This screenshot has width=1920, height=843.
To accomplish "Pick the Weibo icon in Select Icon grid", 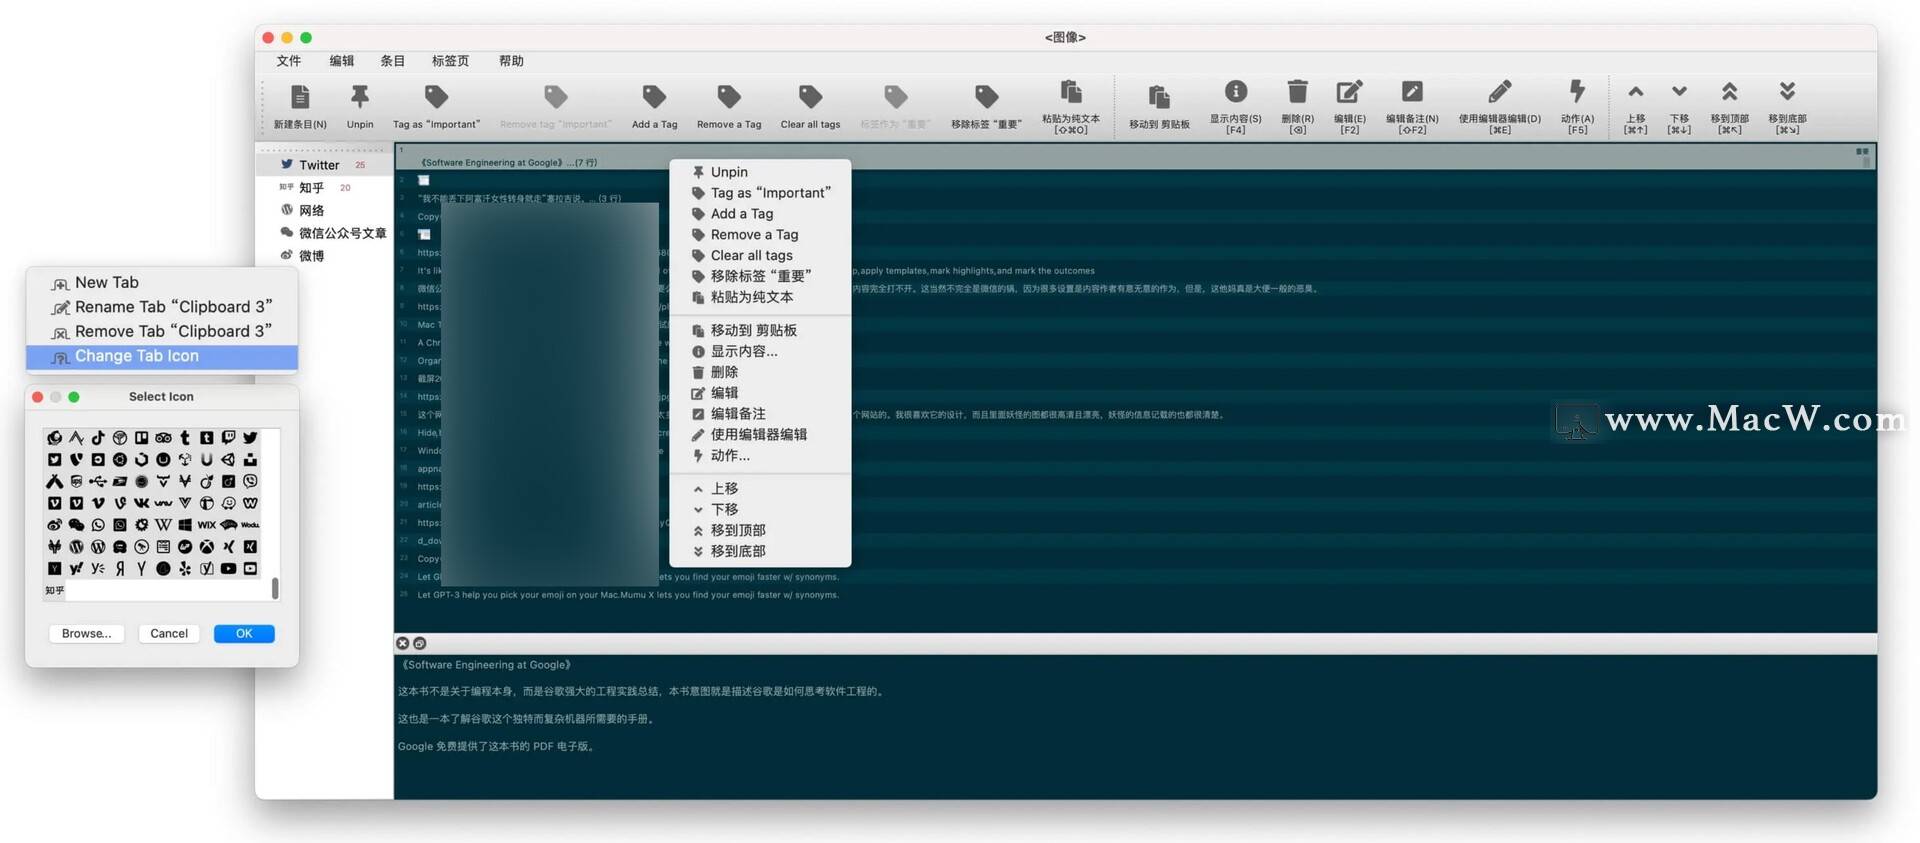I will 54,525.
